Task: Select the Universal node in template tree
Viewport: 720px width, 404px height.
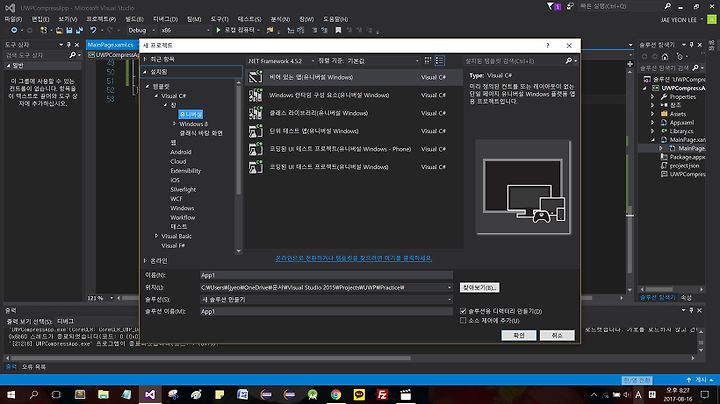Action: [191, 114]
